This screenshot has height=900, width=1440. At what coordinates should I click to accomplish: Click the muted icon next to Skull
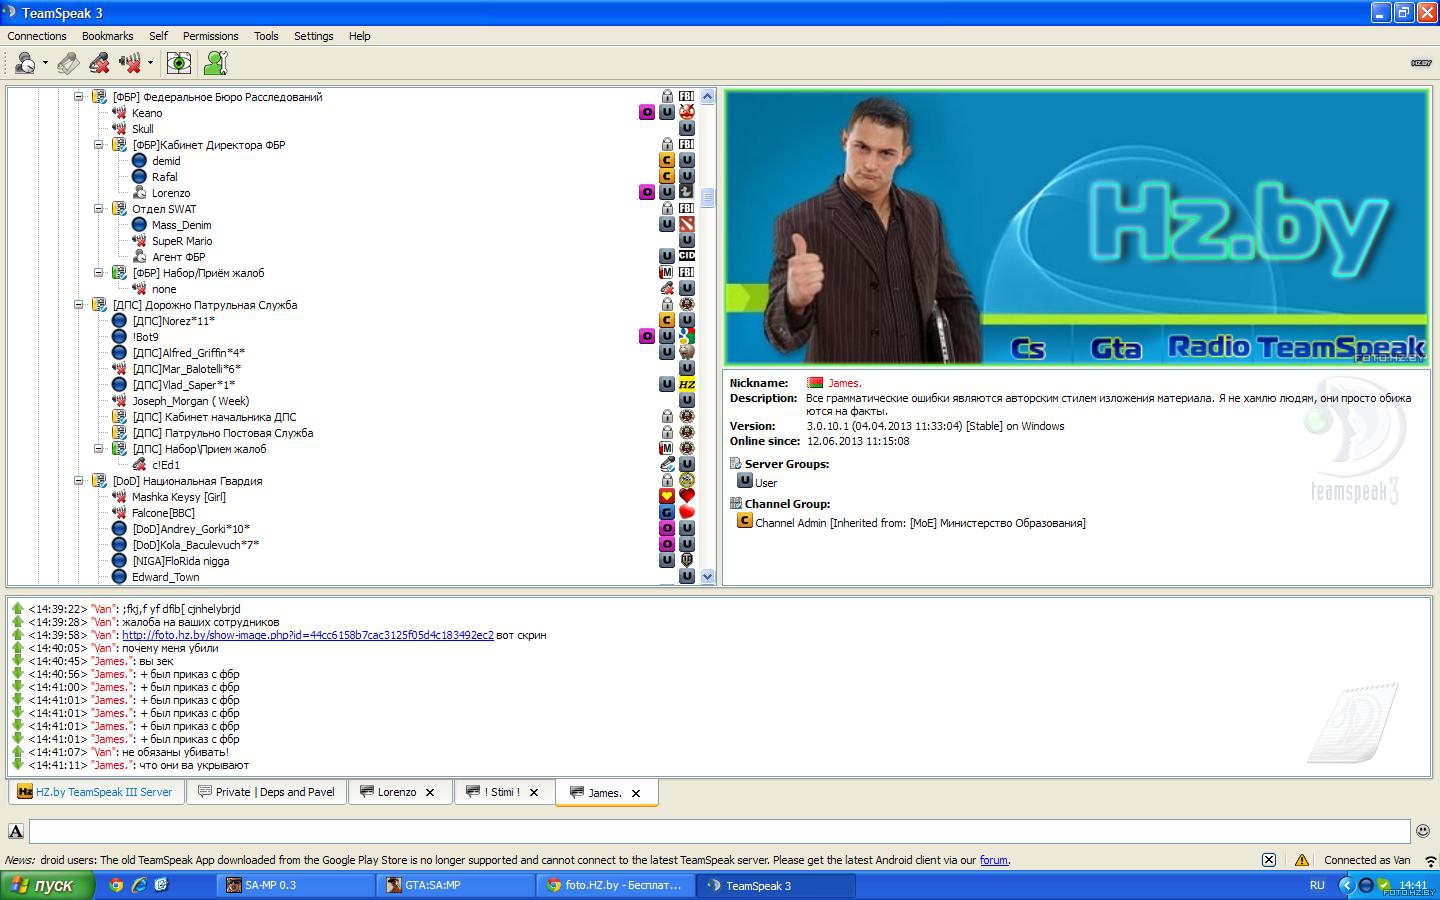tap(119, 129)
